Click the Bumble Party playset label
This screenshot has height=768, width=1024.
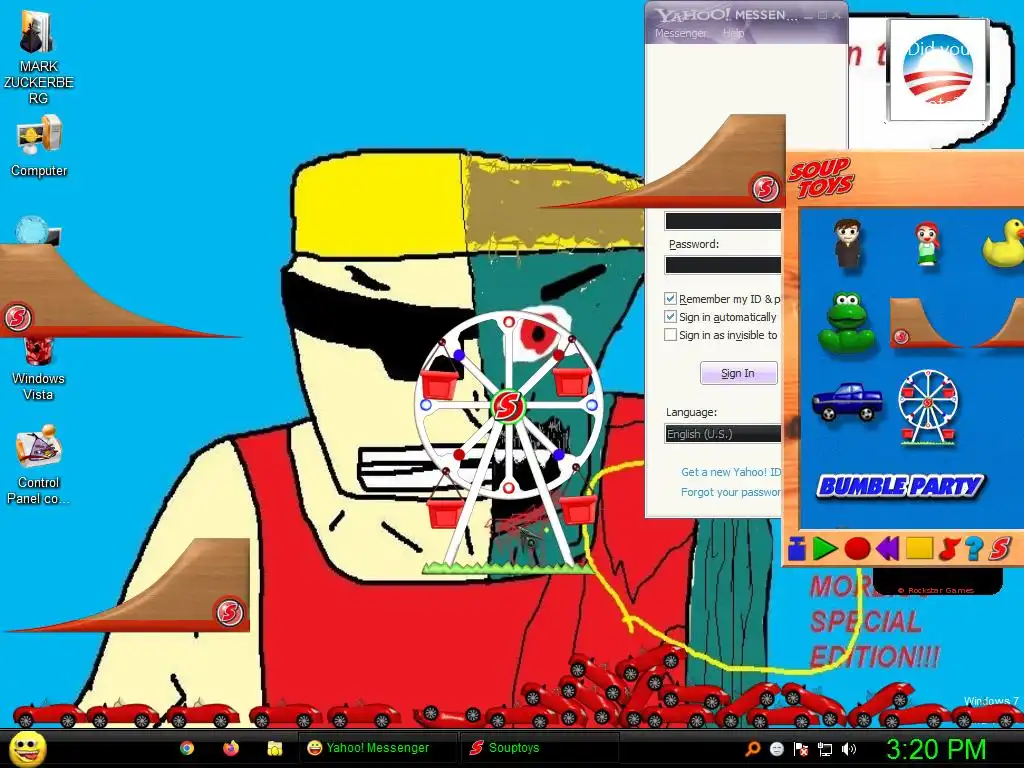900,486
